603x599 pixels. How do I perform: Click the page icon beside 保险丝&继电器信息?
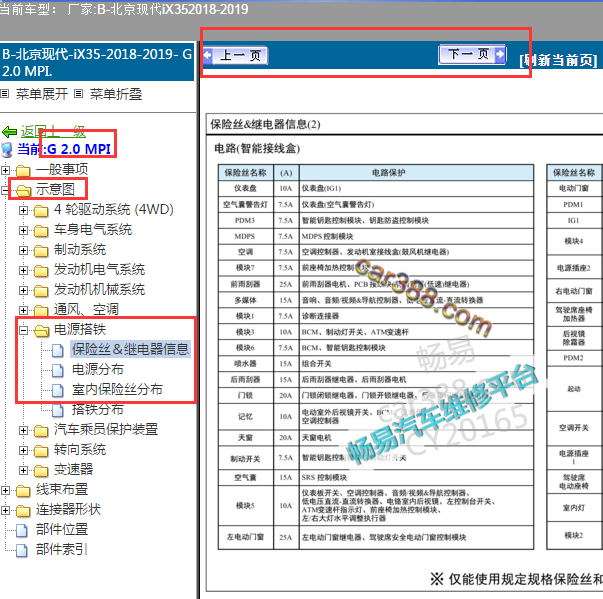[x=58, y=350]
